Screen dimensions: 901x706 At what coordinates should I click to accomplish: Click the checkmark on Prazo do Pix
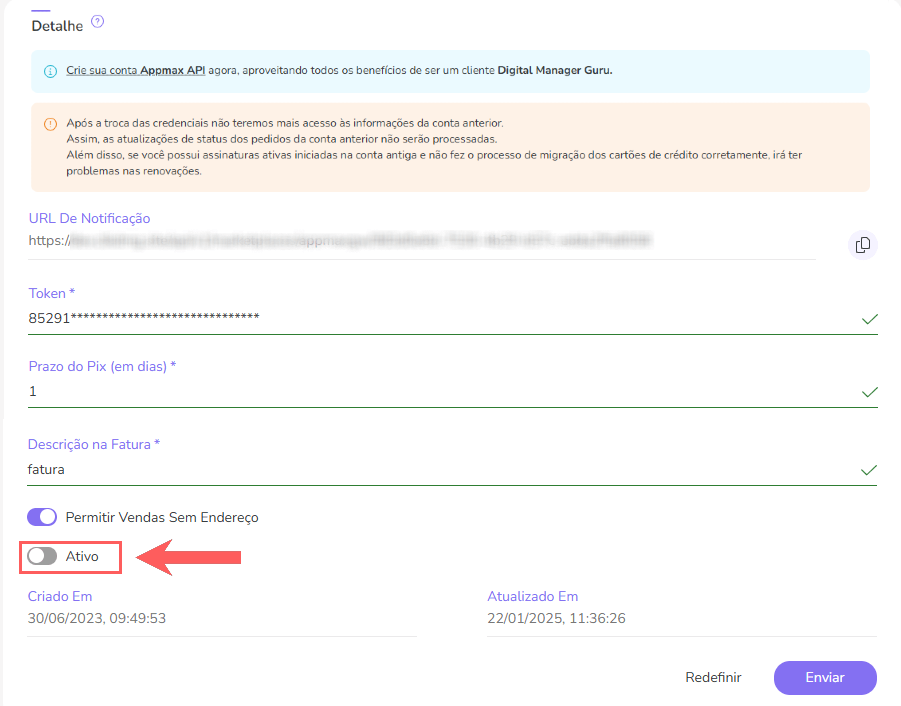(x=869, y=392)
